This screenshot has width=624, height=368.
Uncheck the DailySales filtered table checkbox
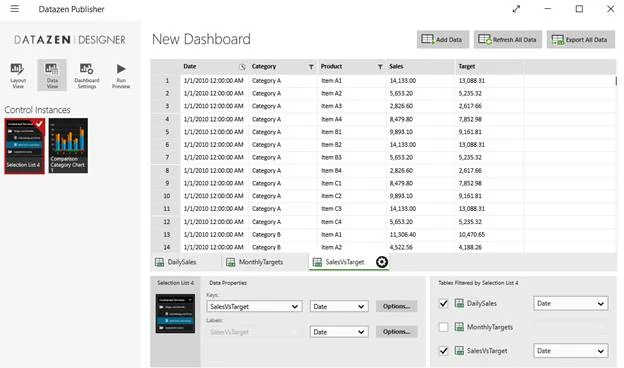(x=443, y=304)
